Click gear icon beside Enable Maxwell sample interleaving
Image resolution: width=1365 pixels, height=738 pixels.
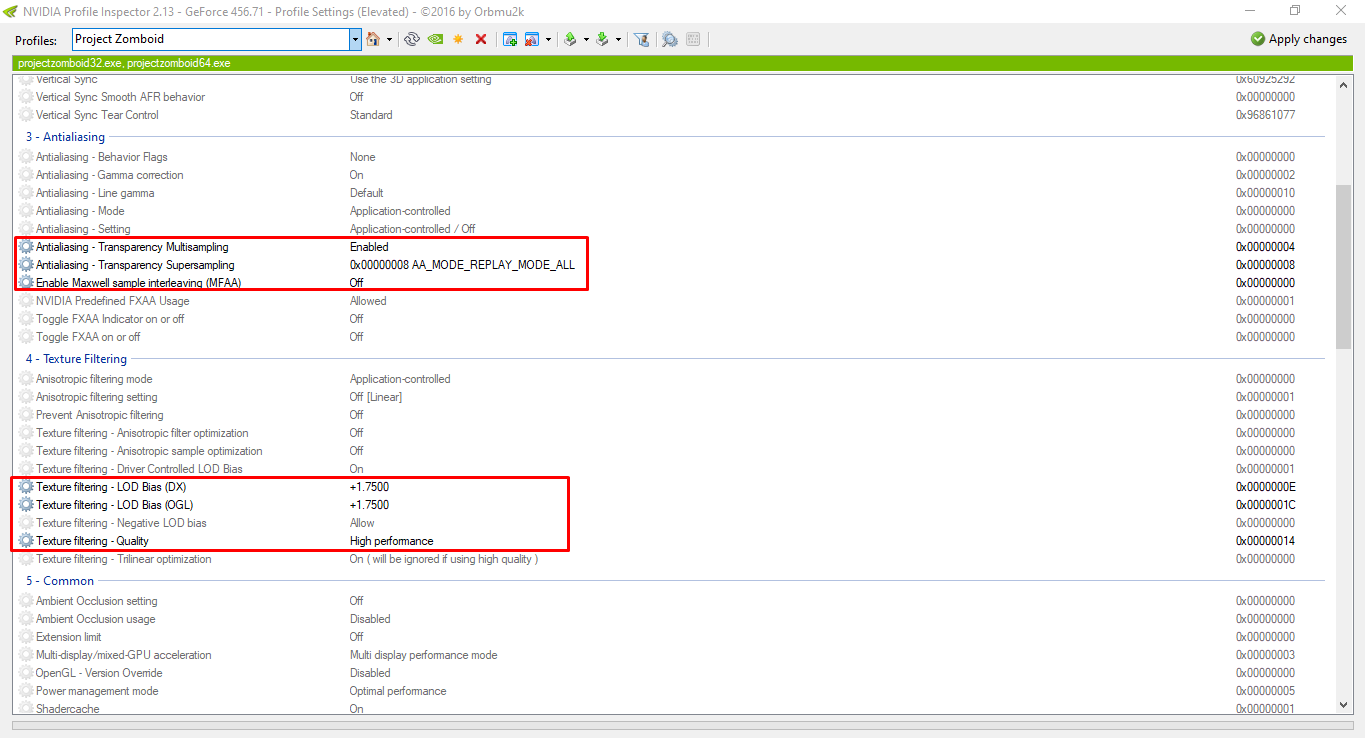pos(27,283)
